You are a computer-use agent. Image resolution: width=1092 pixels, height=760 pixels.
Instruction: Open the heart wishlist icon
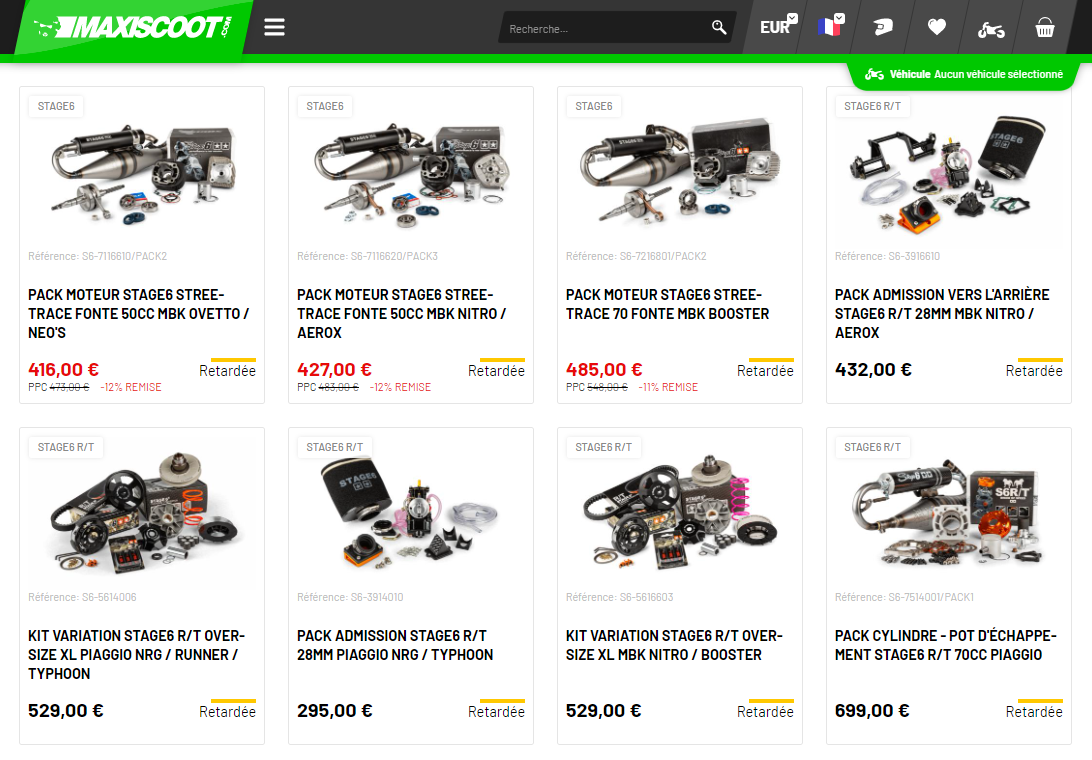(937, 27)
